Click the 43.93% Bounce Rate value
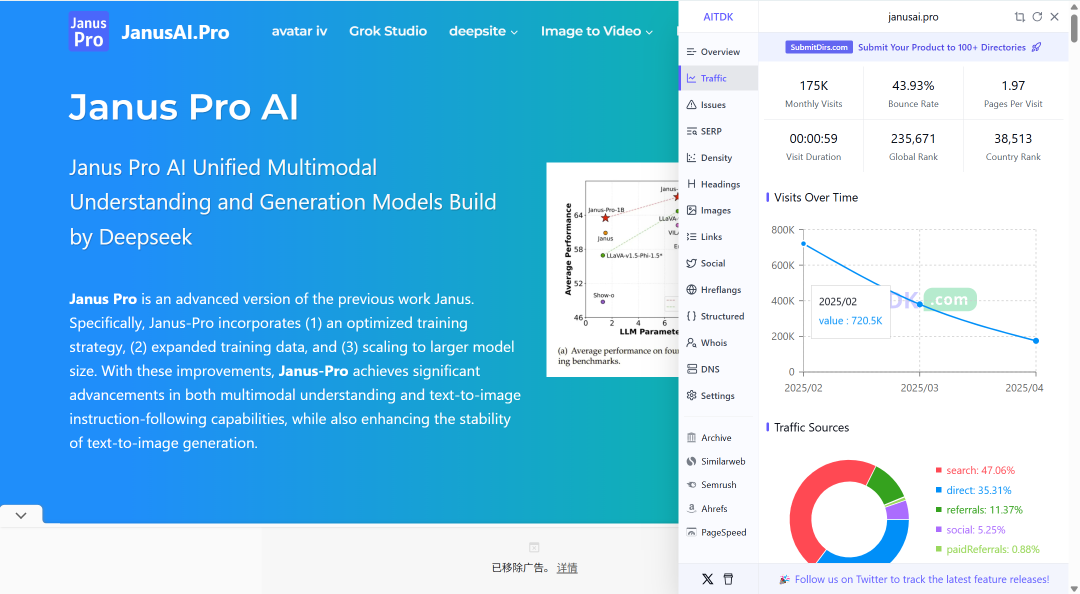The width and height of the screenshot is (1080, 594). (x=913, y=85)
